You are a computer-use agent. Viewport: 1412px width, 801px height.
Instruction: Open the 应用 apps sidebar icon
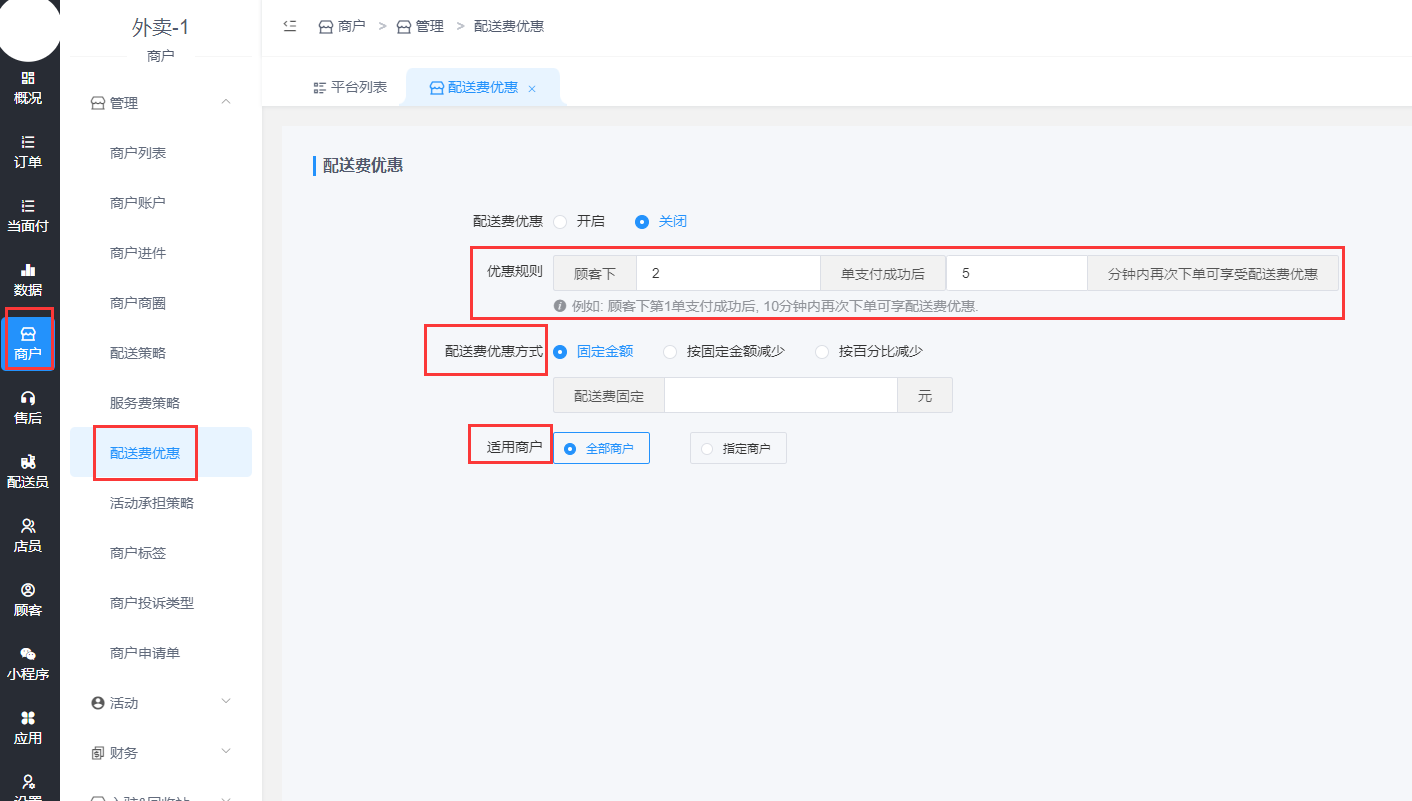click(28, 728)
